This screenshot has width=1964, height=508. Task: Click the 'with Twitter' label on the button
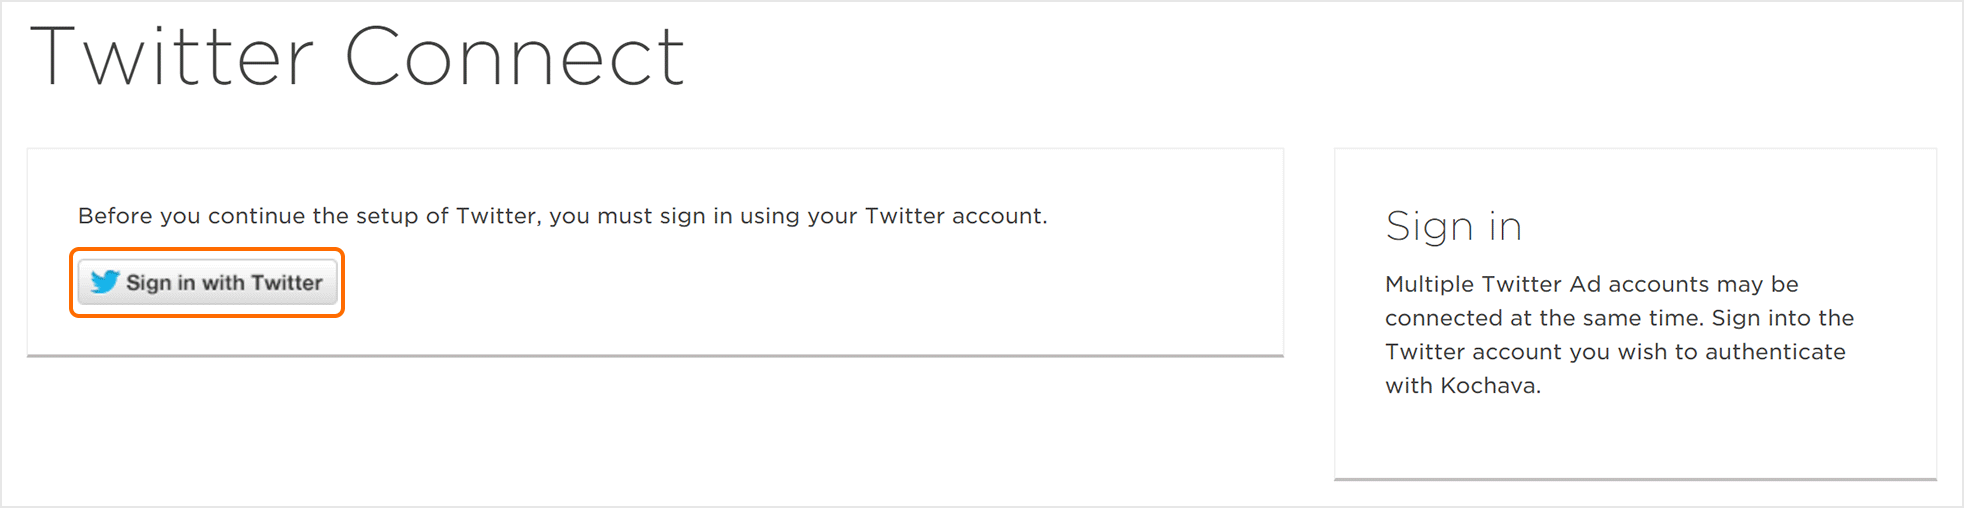[262, 283]
